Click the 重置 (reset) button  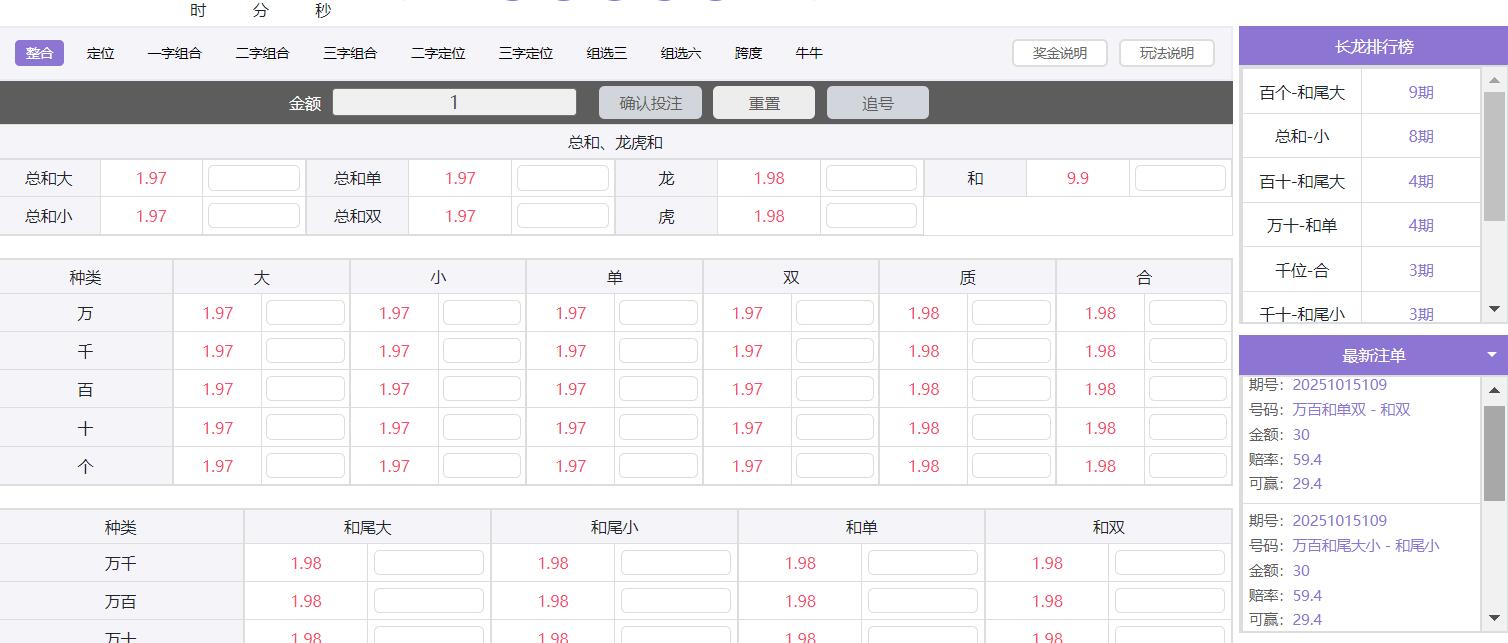[763, 101]
